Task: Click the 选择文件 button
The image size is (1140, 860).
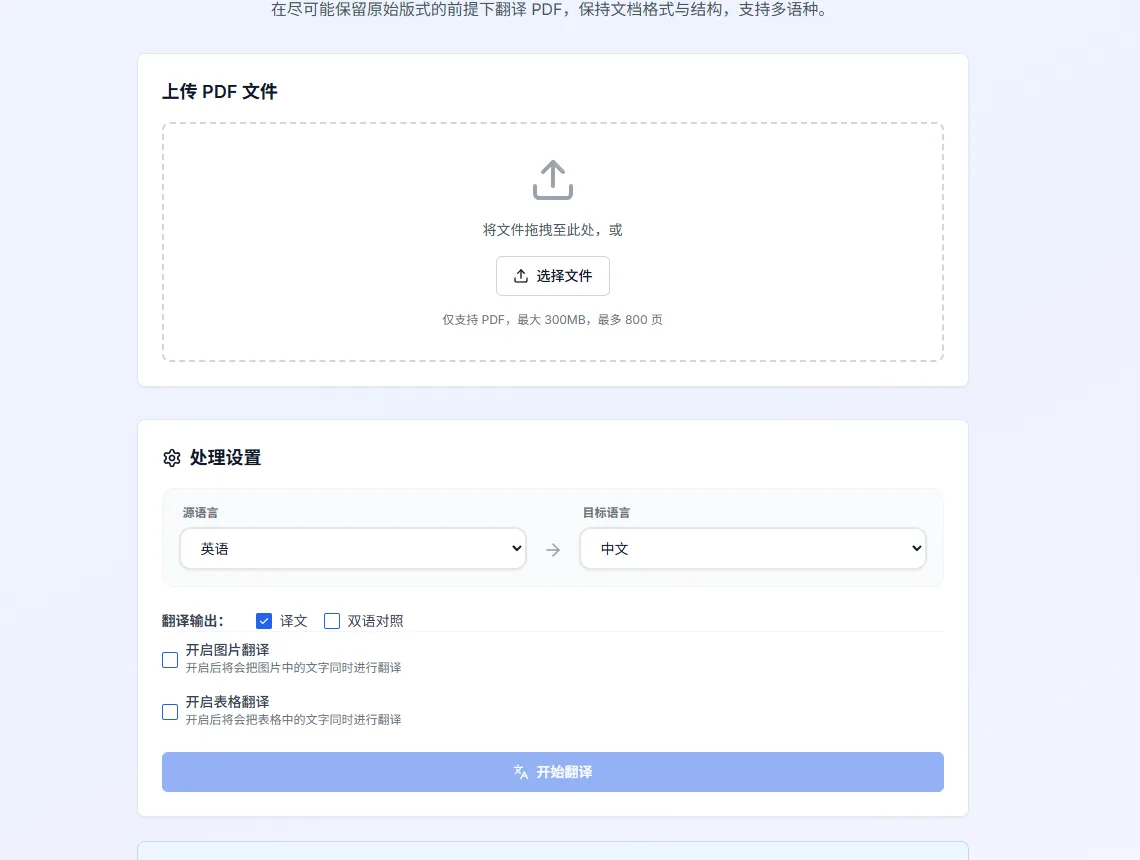Action: [553, 276]
